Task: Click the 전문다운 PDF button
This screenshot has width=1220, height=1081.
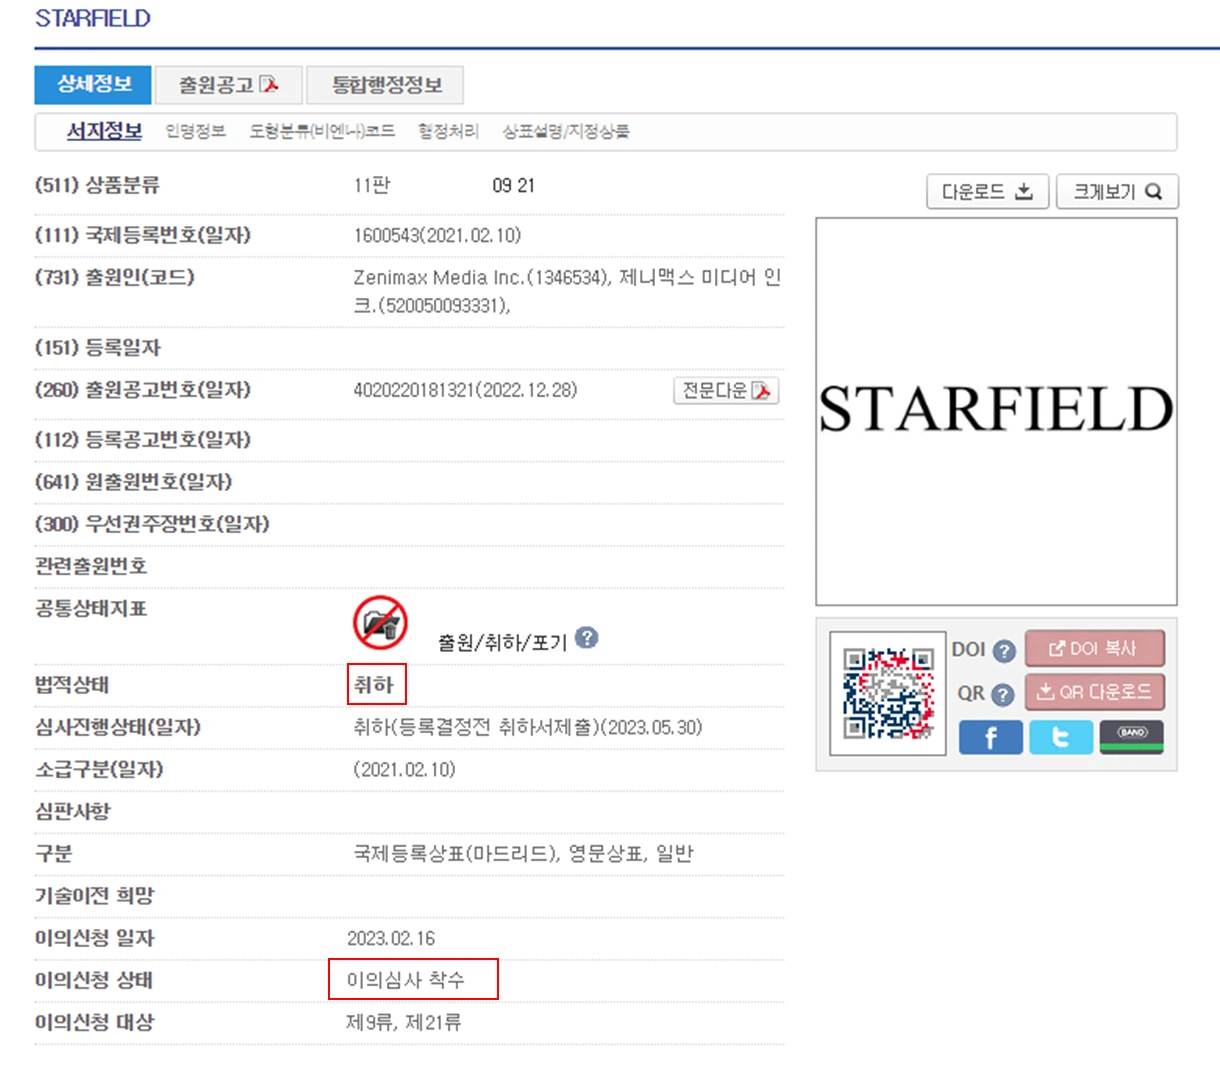Action: pos(726,390)
